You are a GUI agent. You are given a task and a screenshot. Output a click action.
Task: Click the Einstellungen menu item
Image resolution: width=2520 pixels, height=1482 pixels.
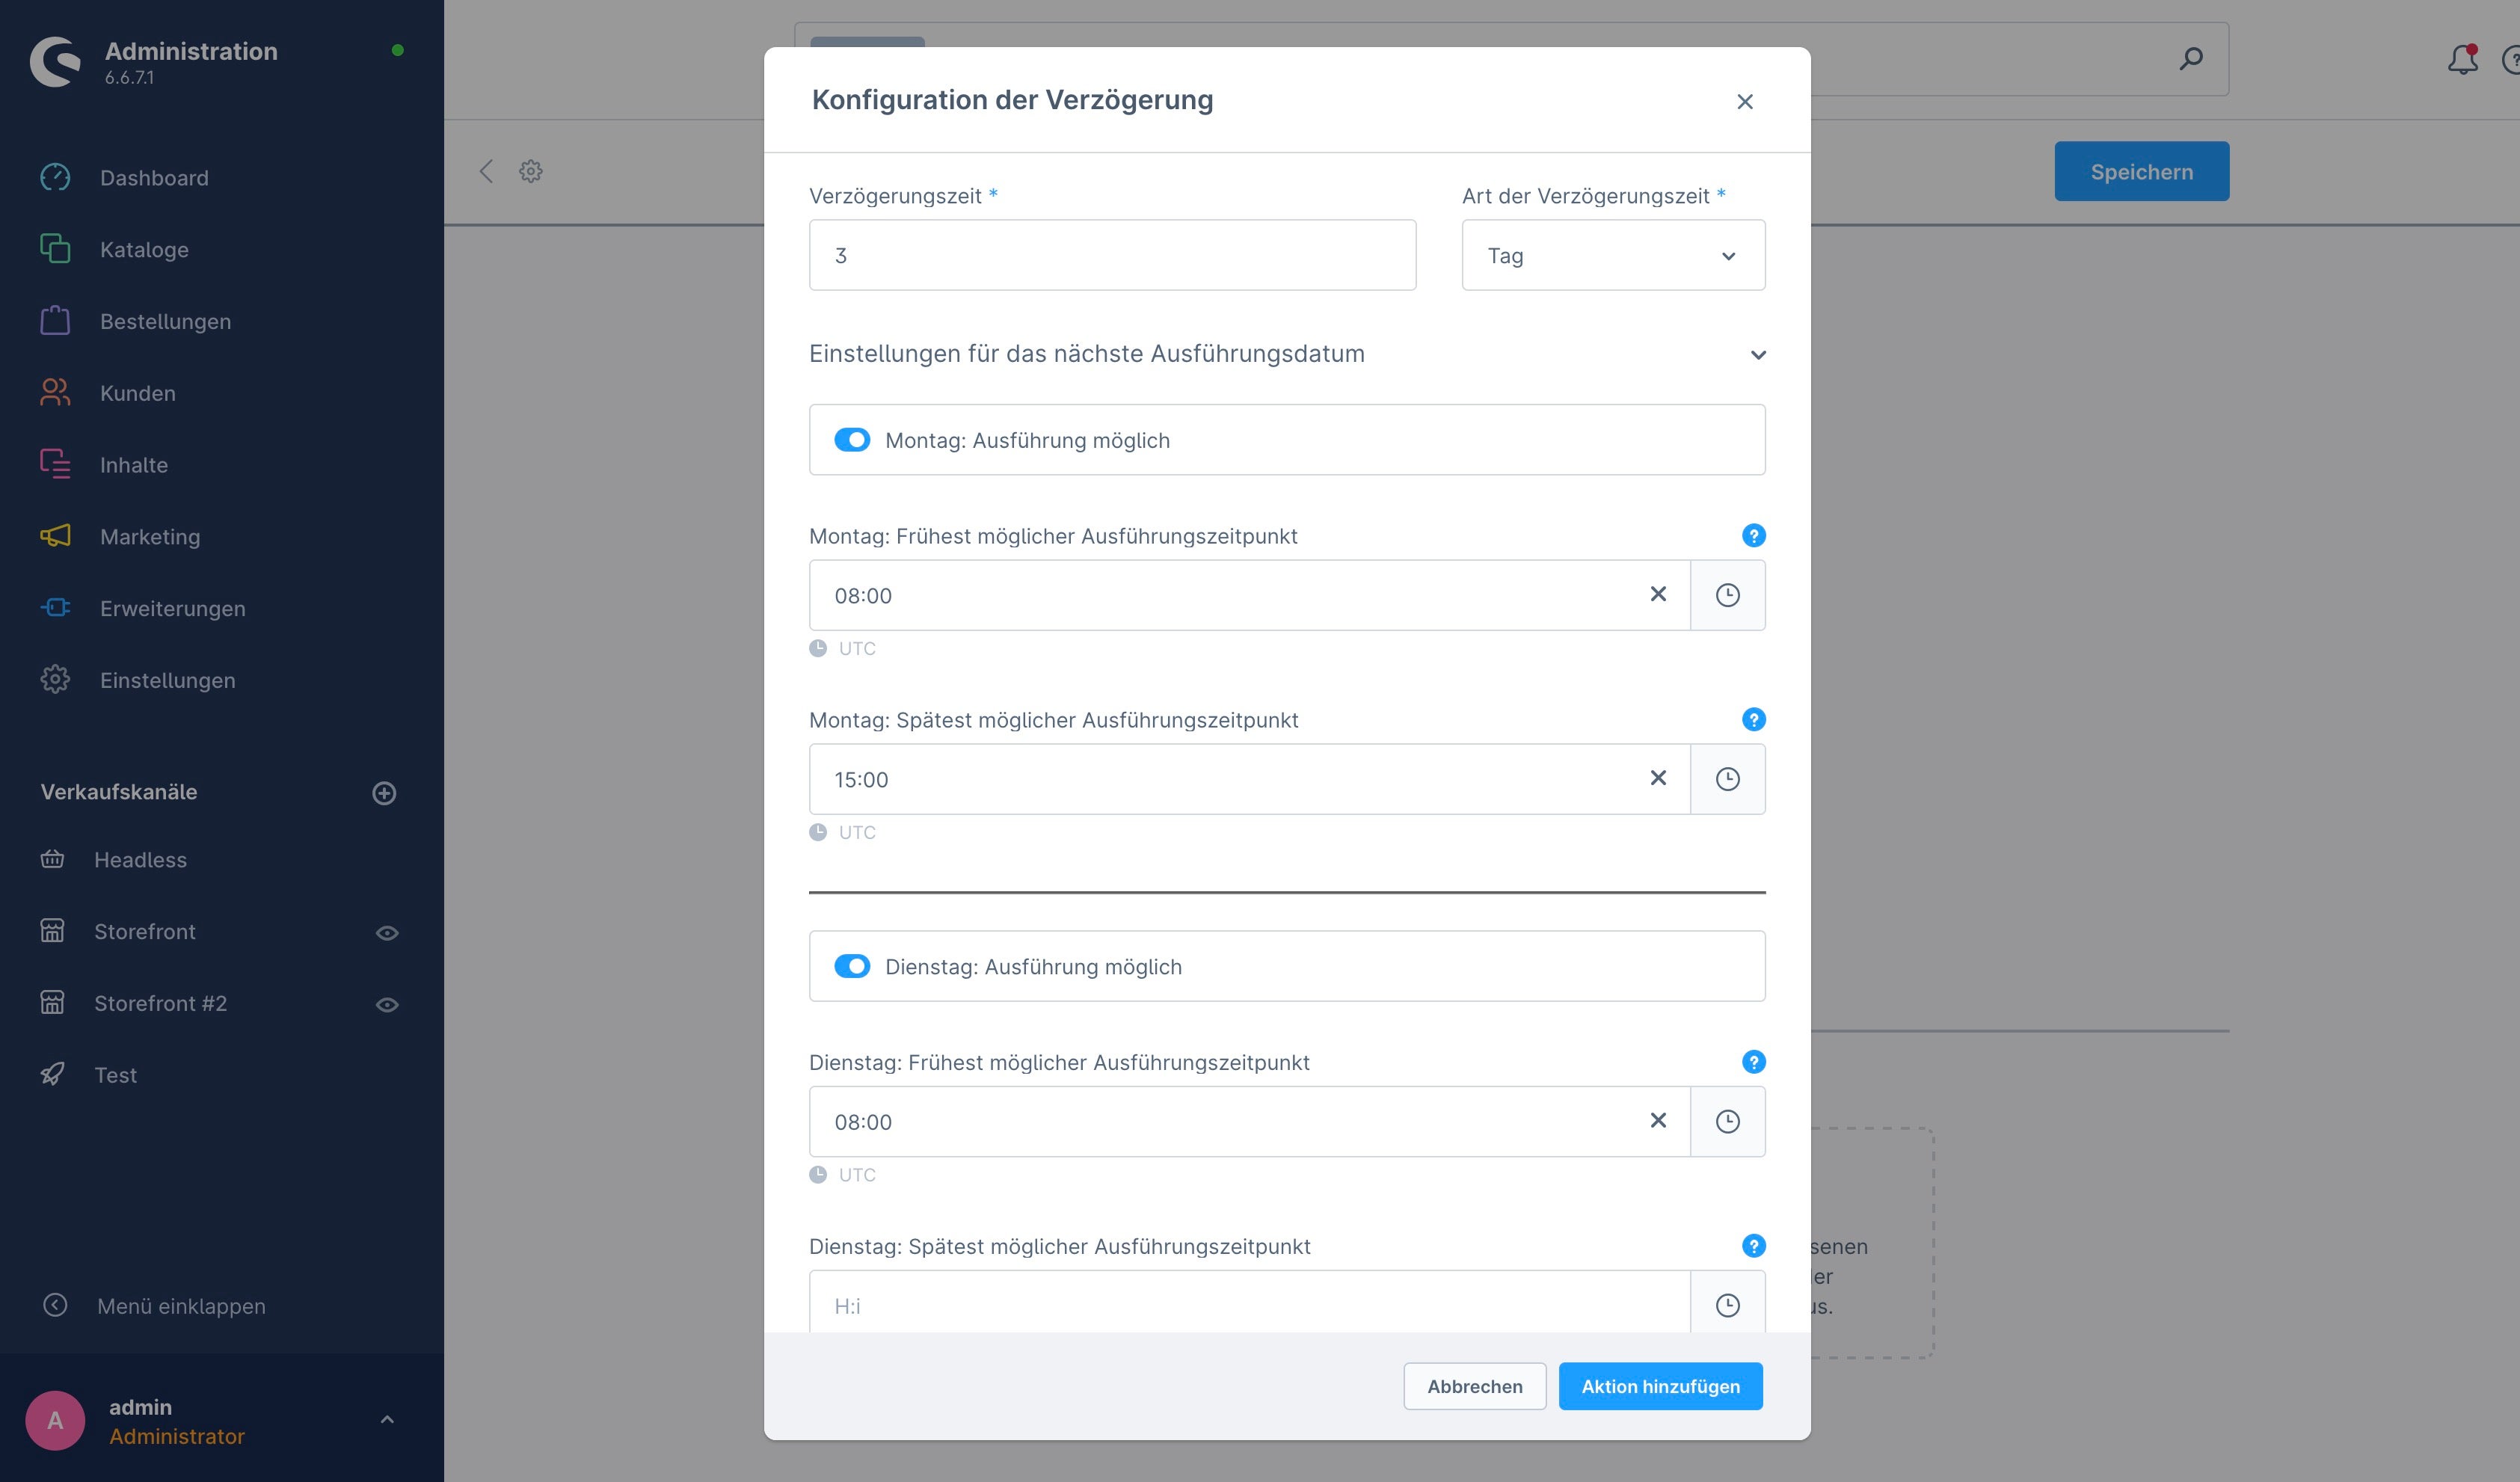click(x=168, y=679)
